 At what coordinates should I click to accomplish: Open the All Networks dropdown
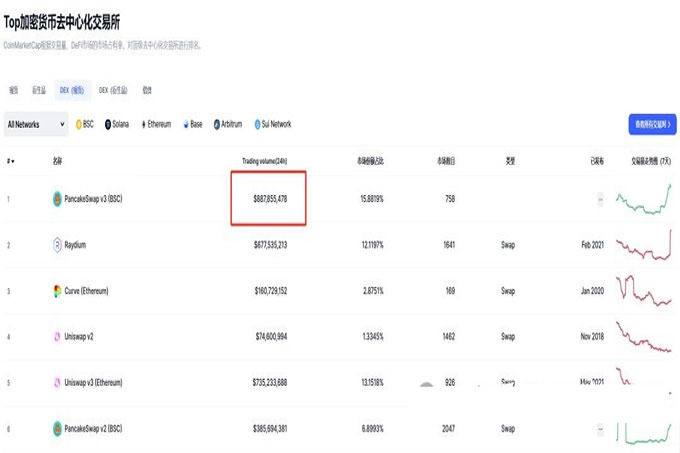tap(35, 125)
